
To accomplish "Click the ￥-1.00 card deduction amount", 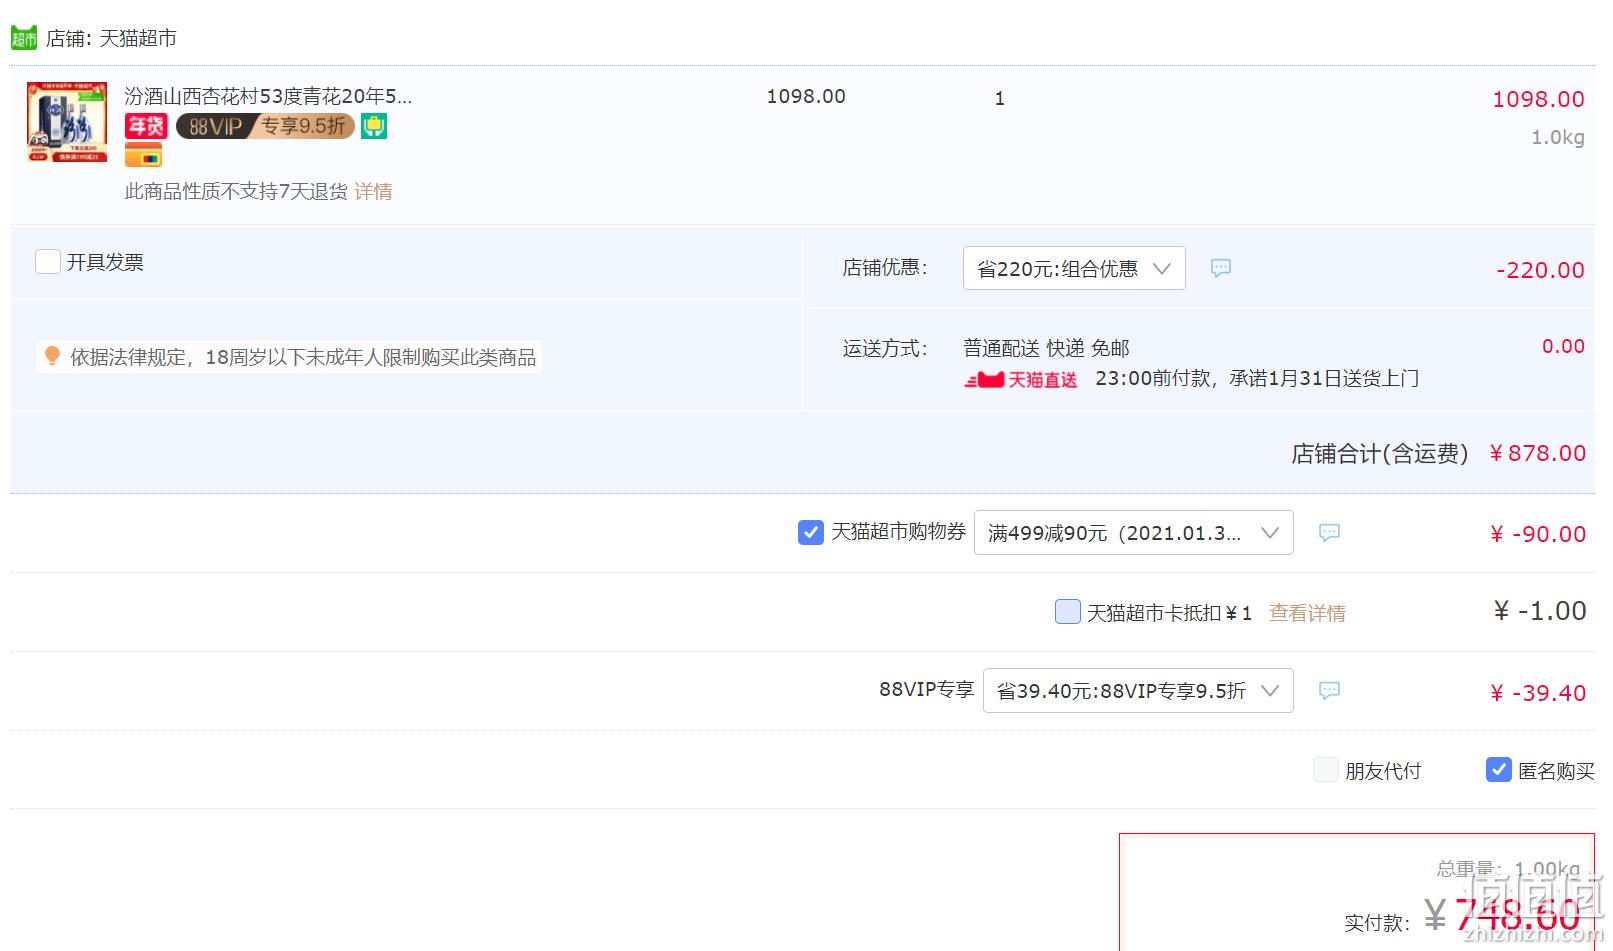I will pyautogui.click(x=1540, y=611).
